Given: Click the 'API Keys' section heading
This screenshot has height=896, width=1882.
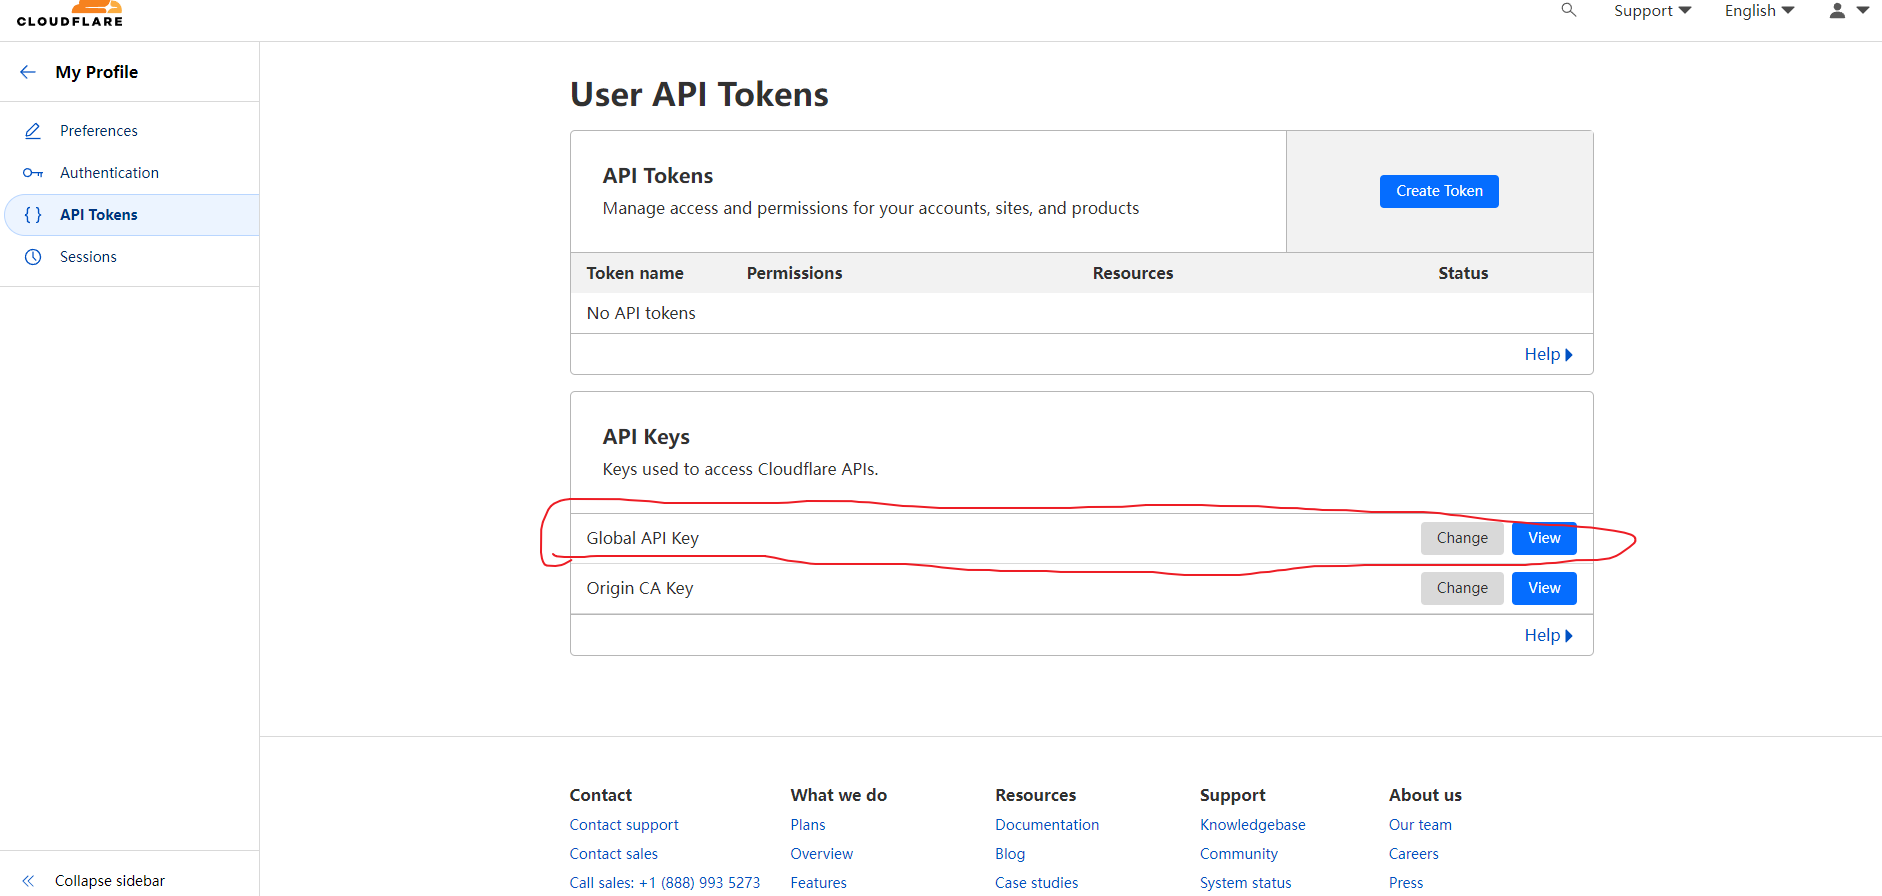Looking at the screenshot, I should (646, 437).
